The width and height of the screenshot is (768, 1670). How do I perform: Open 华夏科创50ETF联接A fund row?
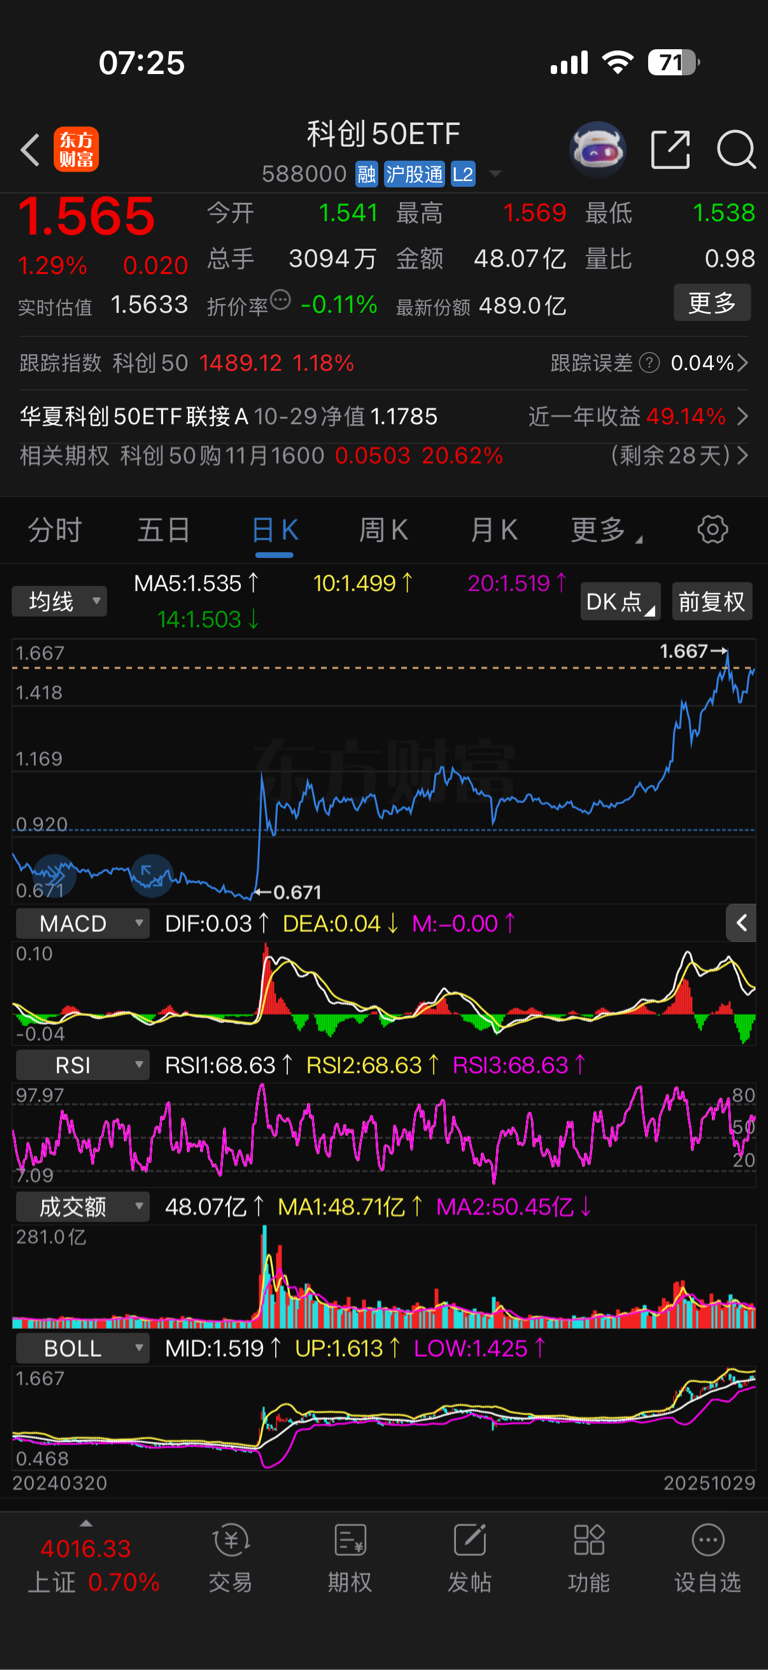229,416
